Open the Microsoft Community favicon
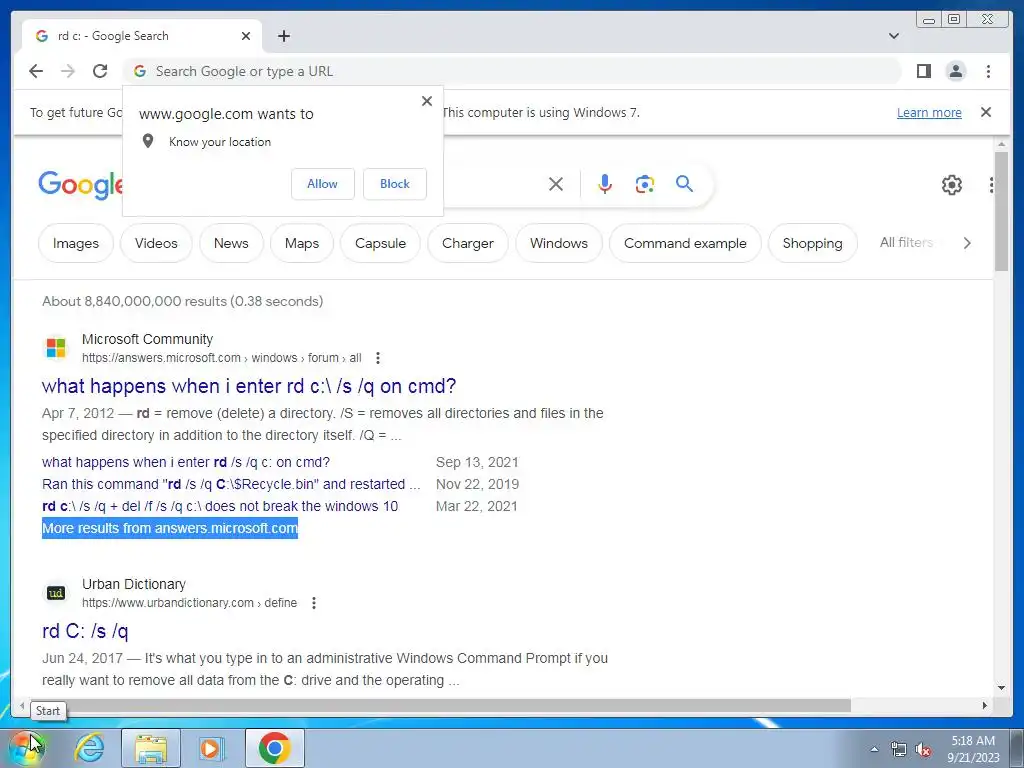Image resolution: width=1024 pixels, height=768 pixels. click(x=56, y=347)
